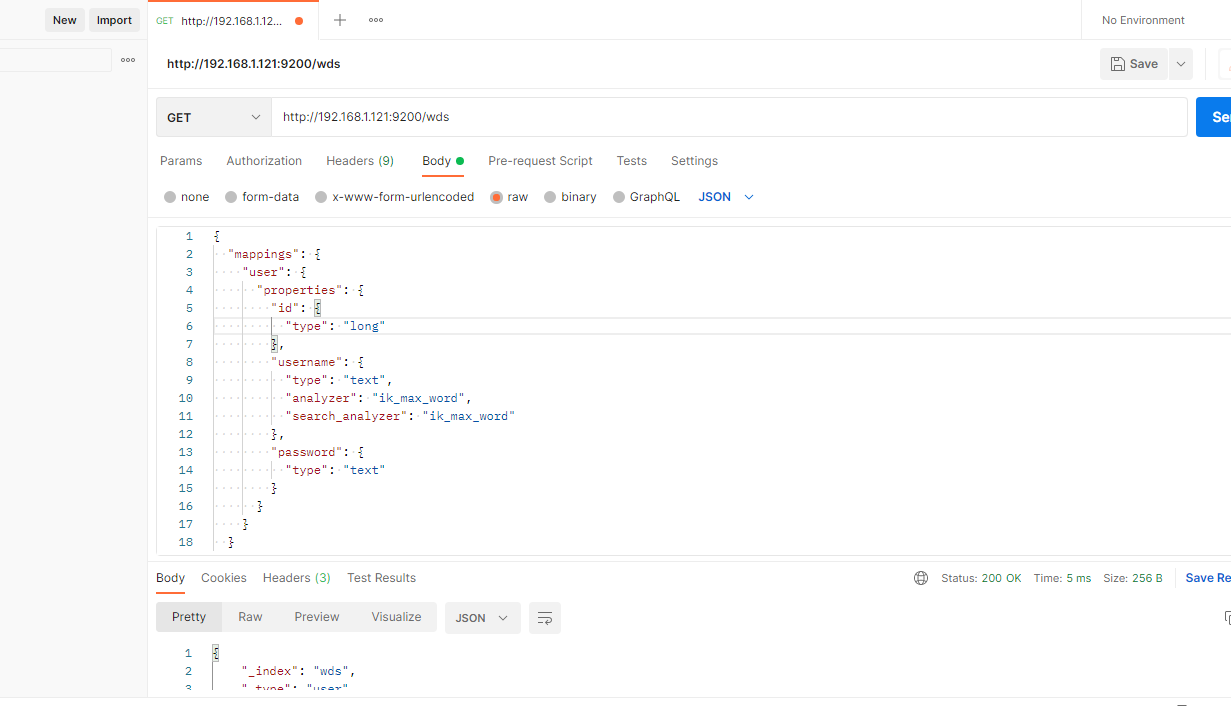Click "long" type value in editor
1231x706 pixels.
pyautogui.click(x=364, y=326)
